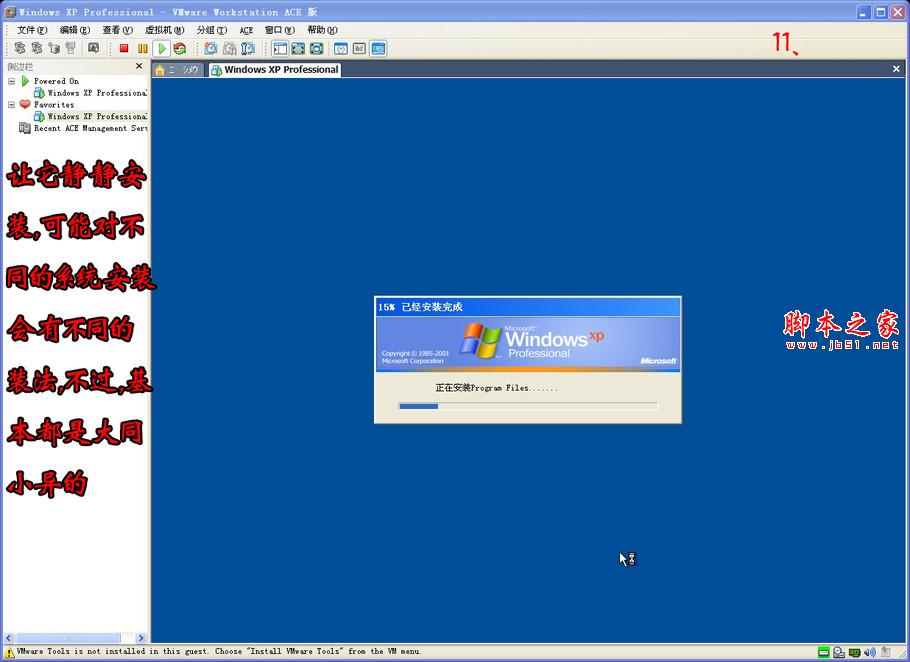Click the red Power Off stop button
Screen dimensions: 910x662
pyautogui.click(x=124, y=49)
